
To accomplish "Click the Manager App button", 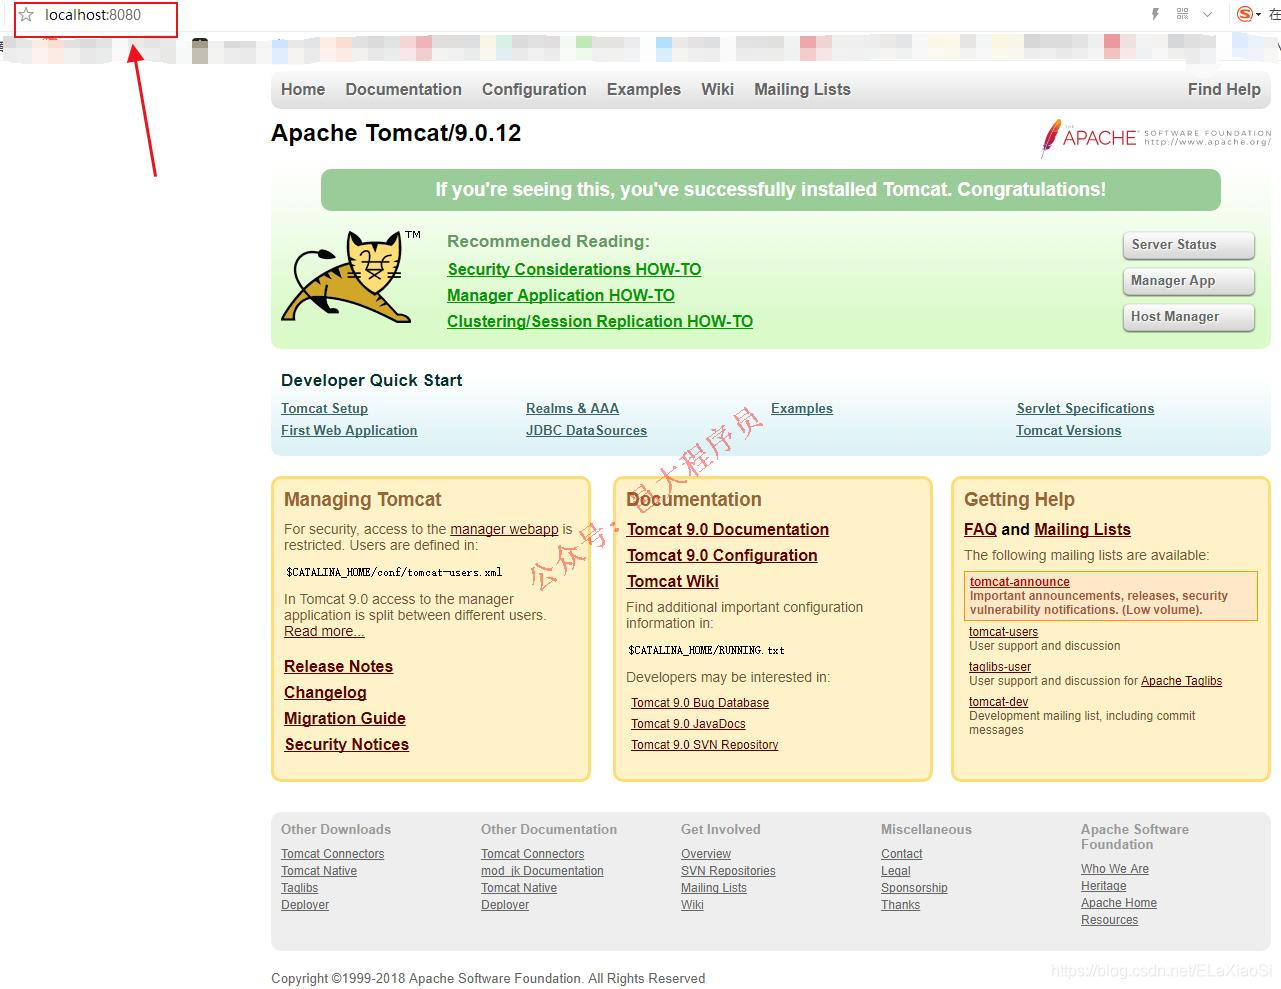I will point(1188,281).
